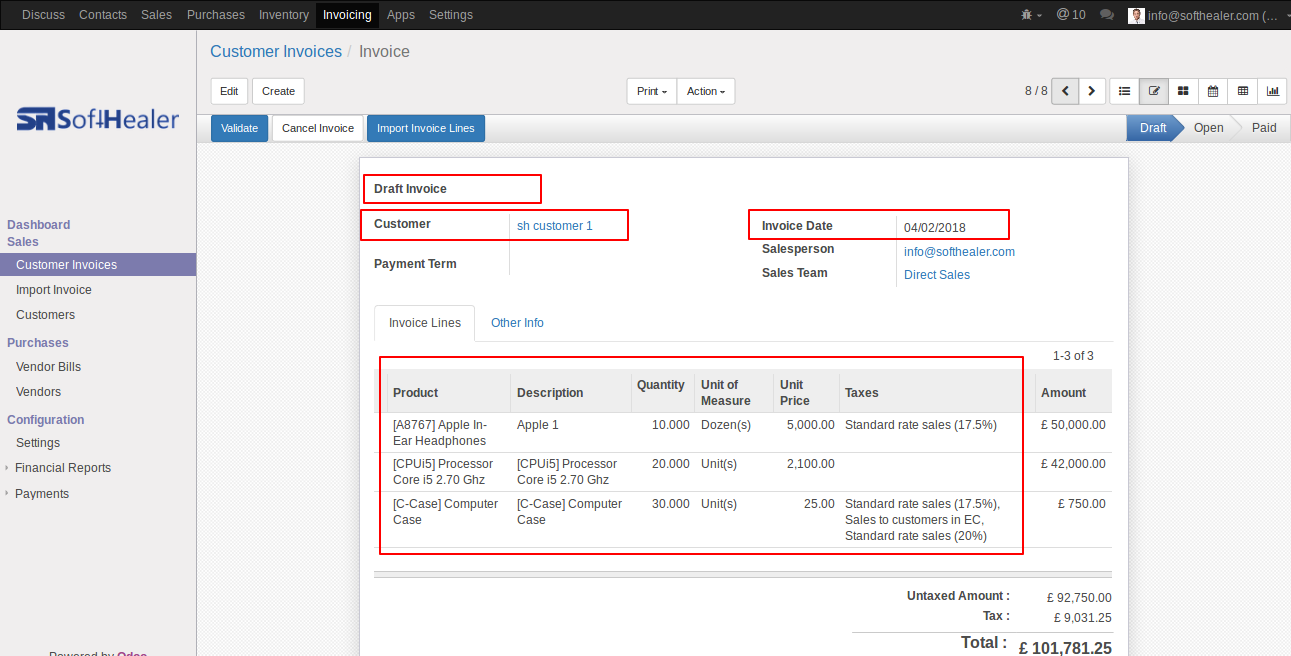Open the Invoicing menu

point(348,15)
